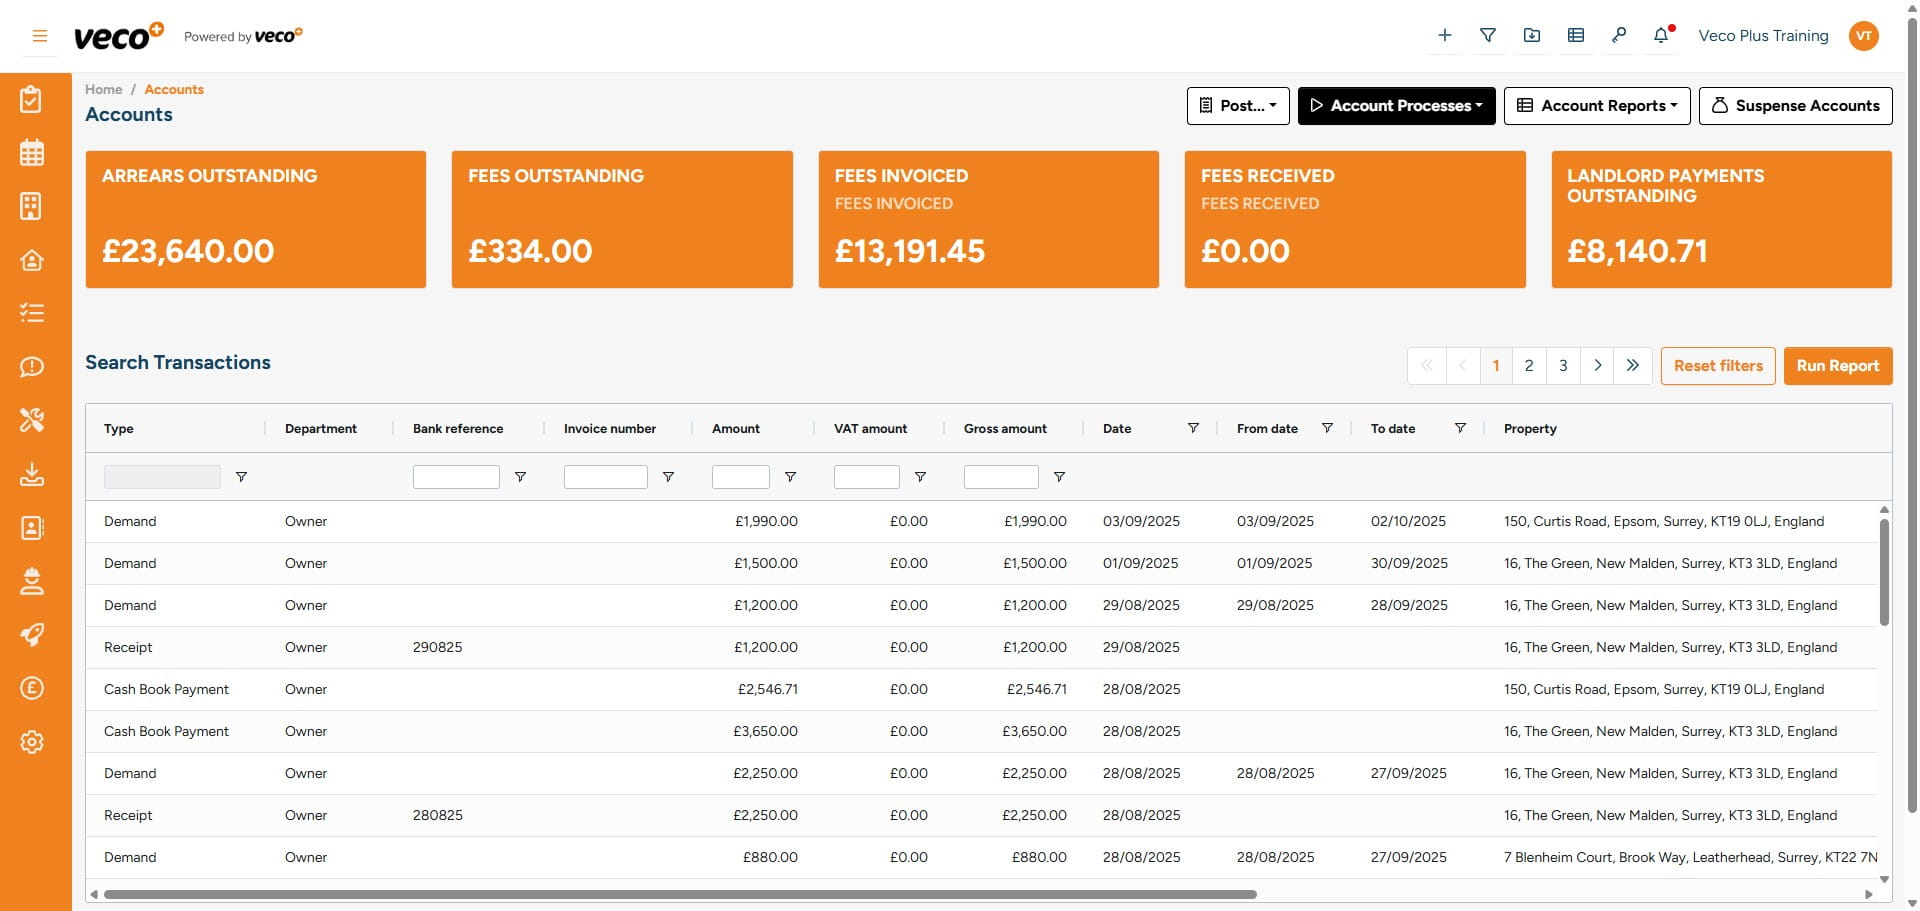This screenshot has height=911, width=1920.
Task: Click the plus add icon in header
Action: point(1444,36)
